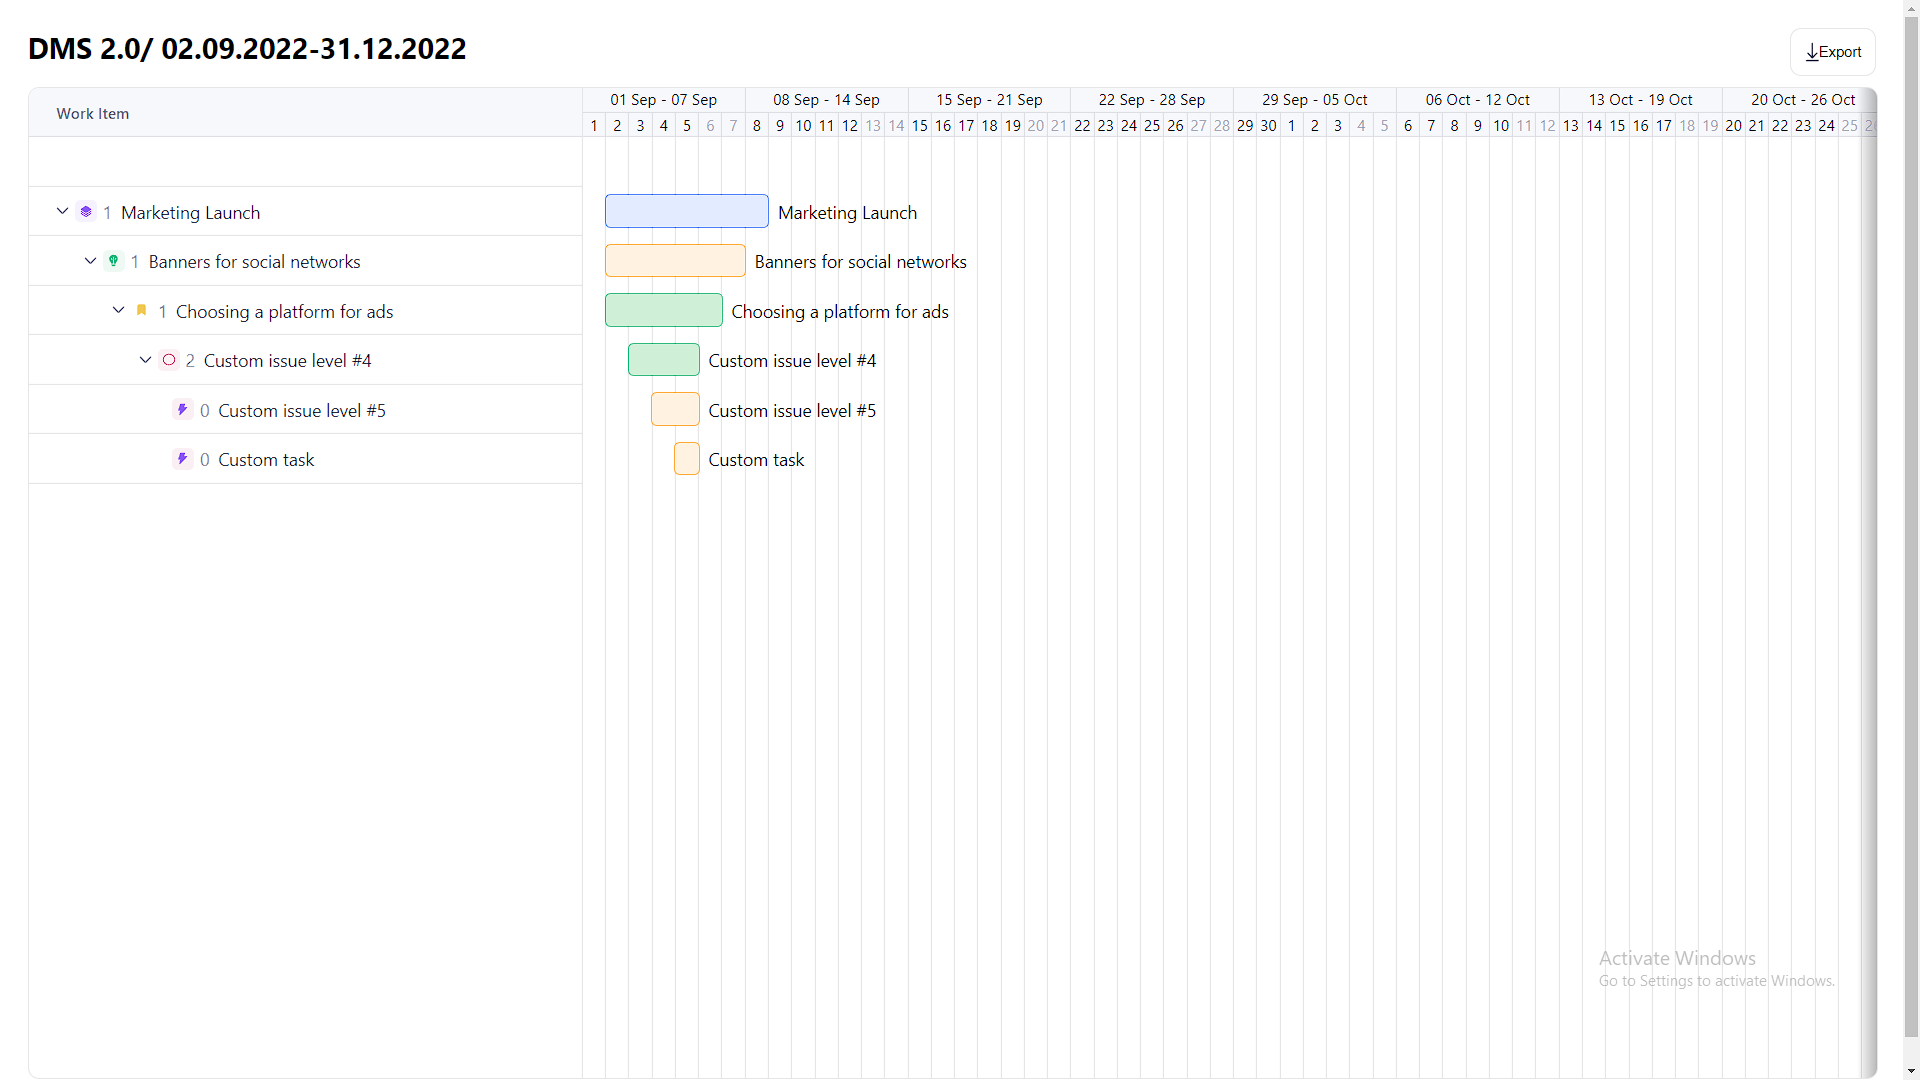Click Custom issue level #5 label in chart
This screenshot has width=1920, height=1080.
click(792, 411)
